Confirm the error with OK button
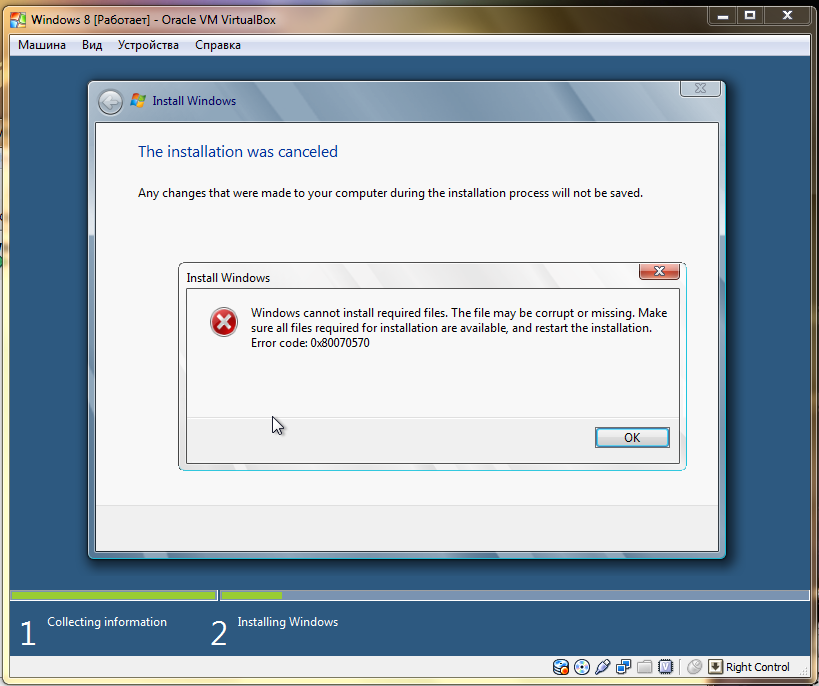 click(632, 437)
